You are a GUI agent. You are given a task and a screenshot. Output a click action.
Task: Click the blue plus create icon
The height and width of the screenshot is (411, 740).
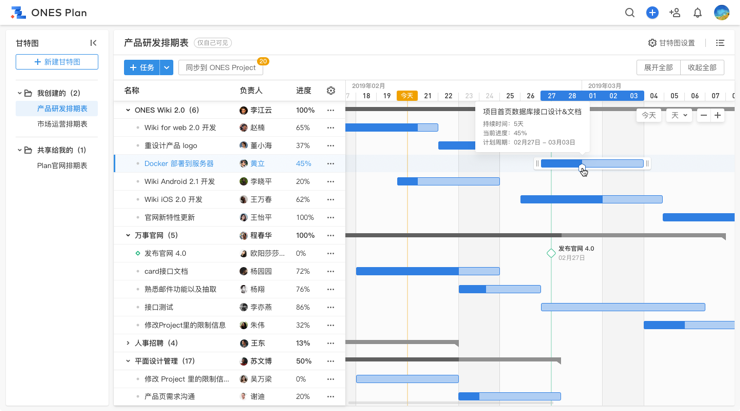coord(652,13)
